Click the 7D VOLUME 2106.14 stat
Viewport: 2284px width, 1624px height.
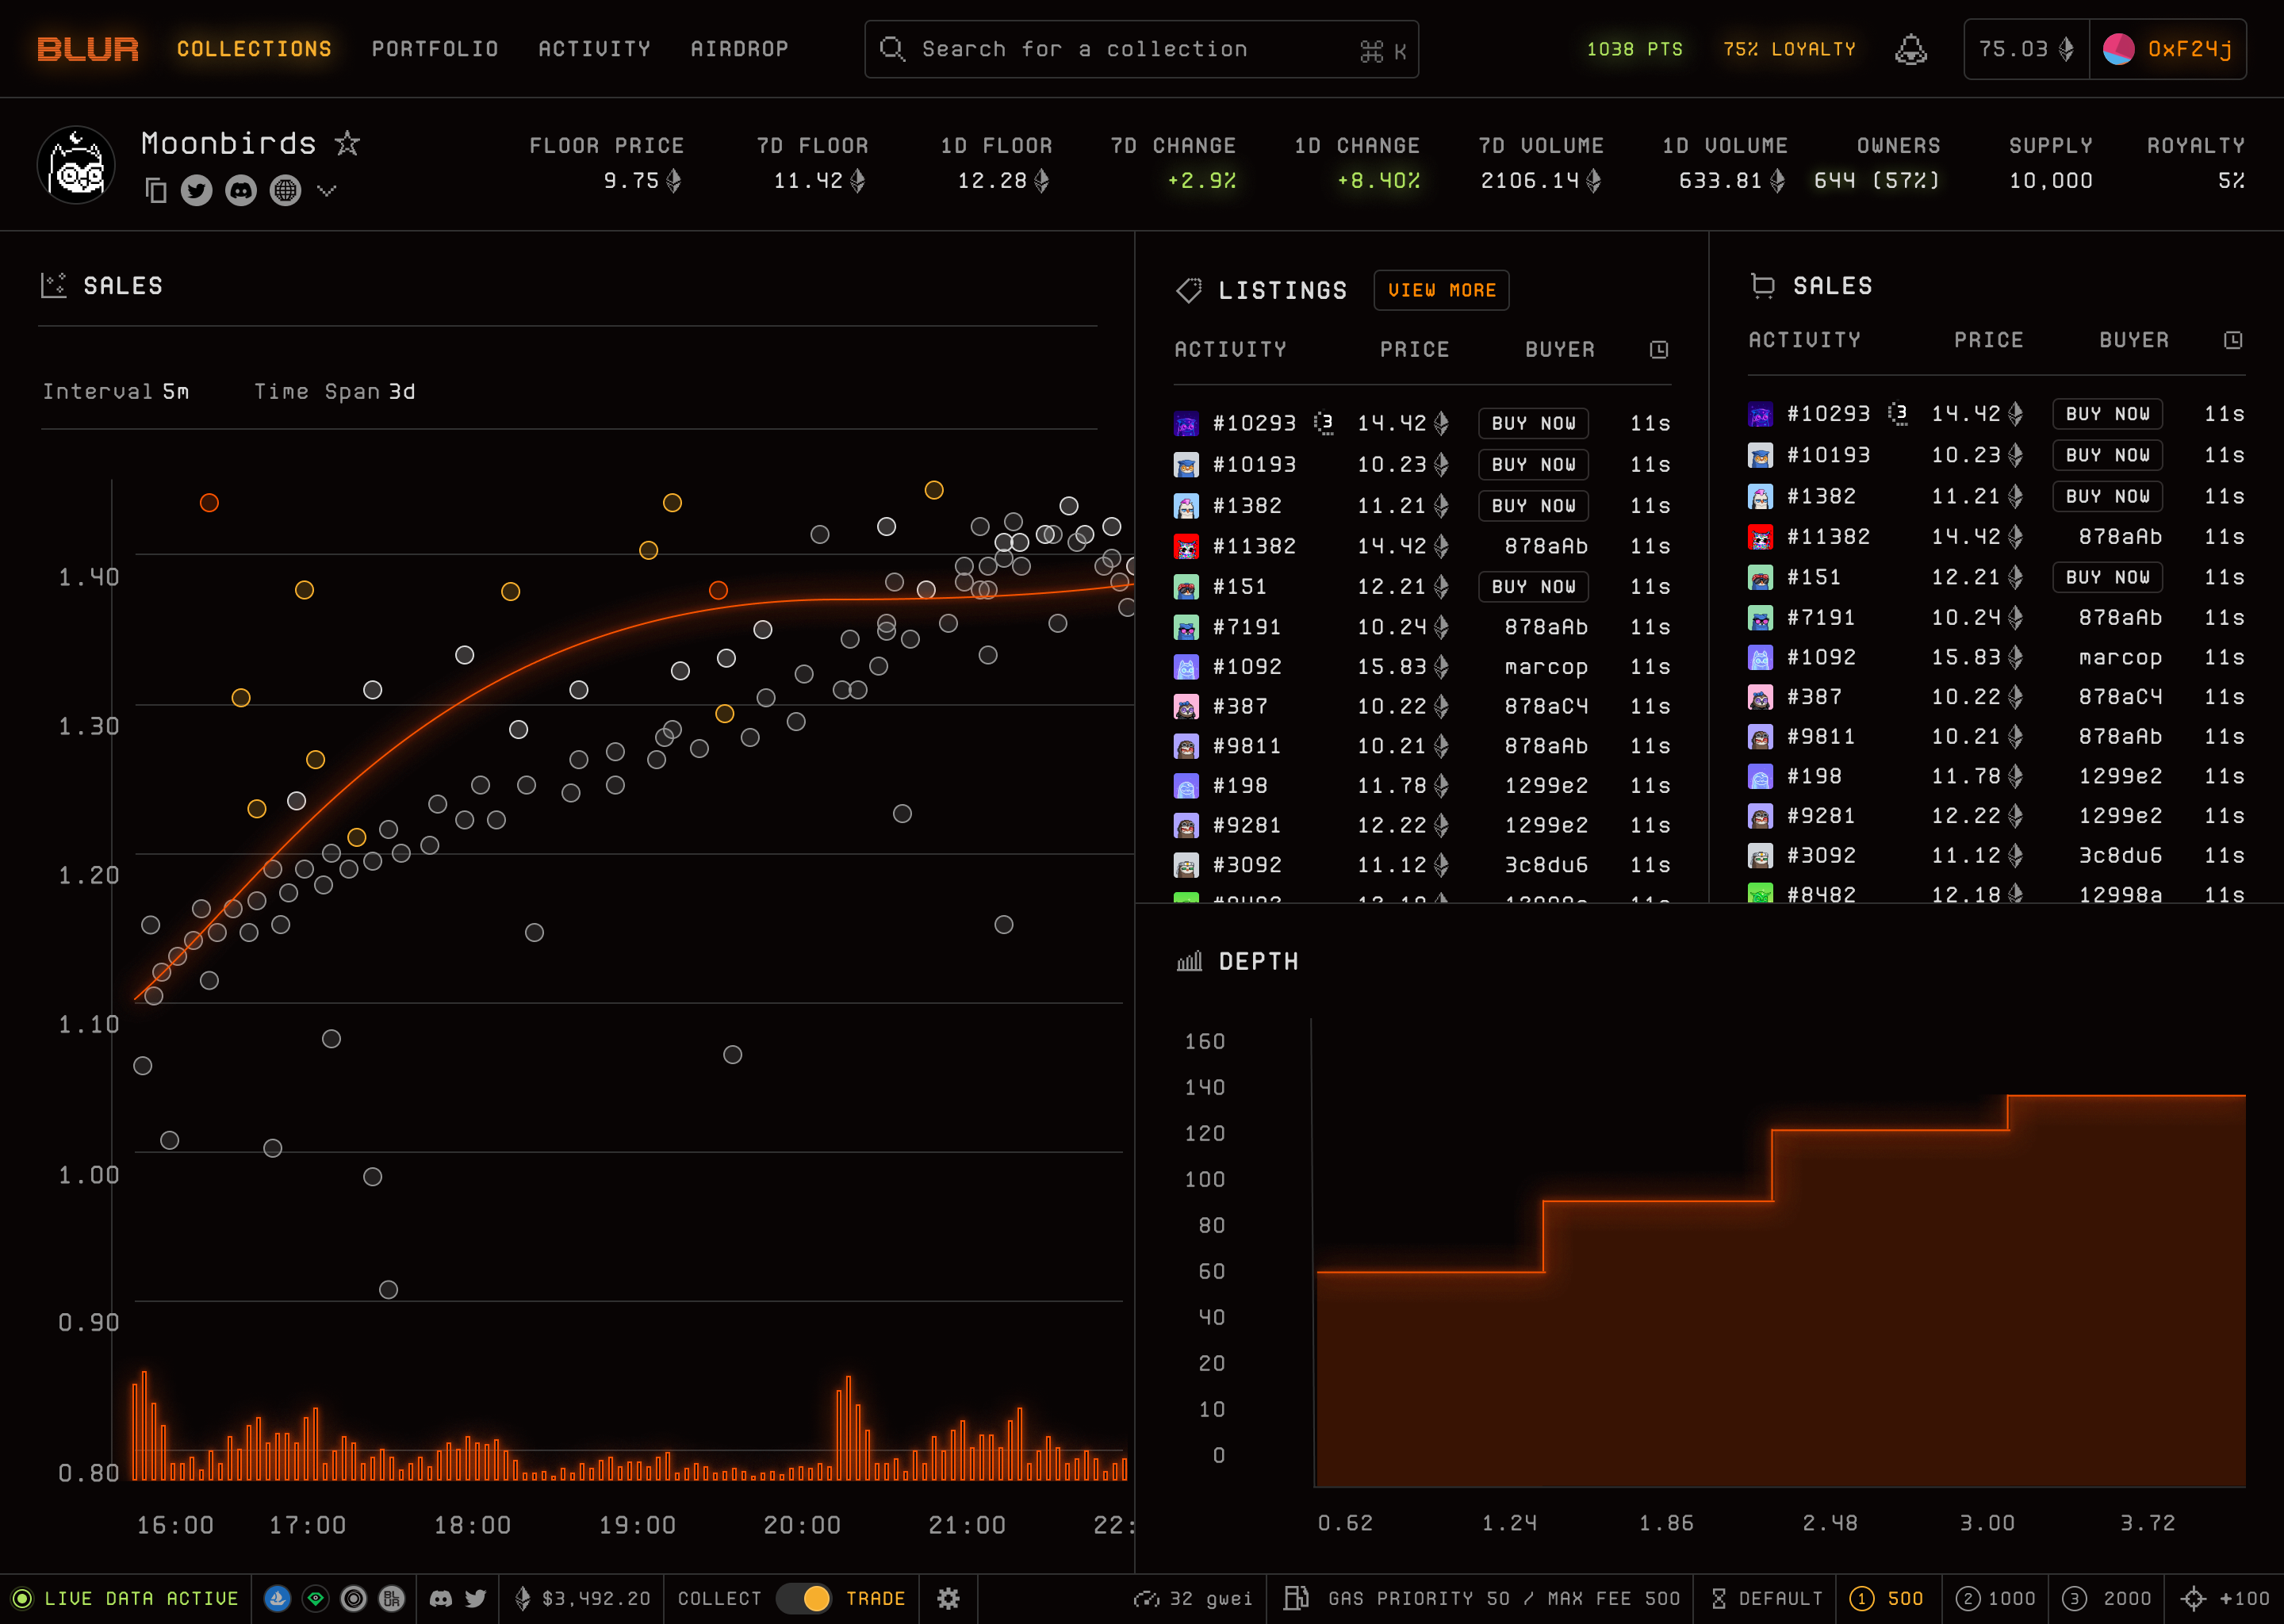coord(1541,163)
